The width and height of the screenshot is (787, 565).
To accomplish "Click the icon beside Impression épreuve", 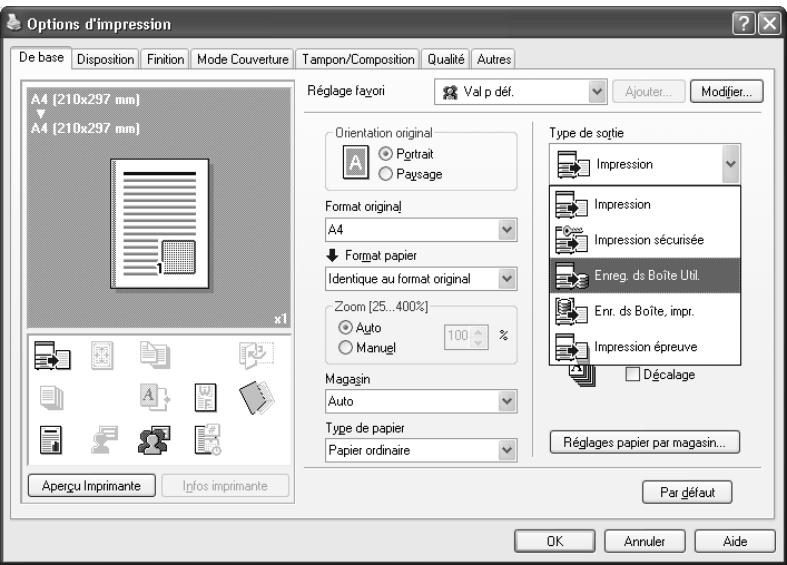I will (571, 346).
